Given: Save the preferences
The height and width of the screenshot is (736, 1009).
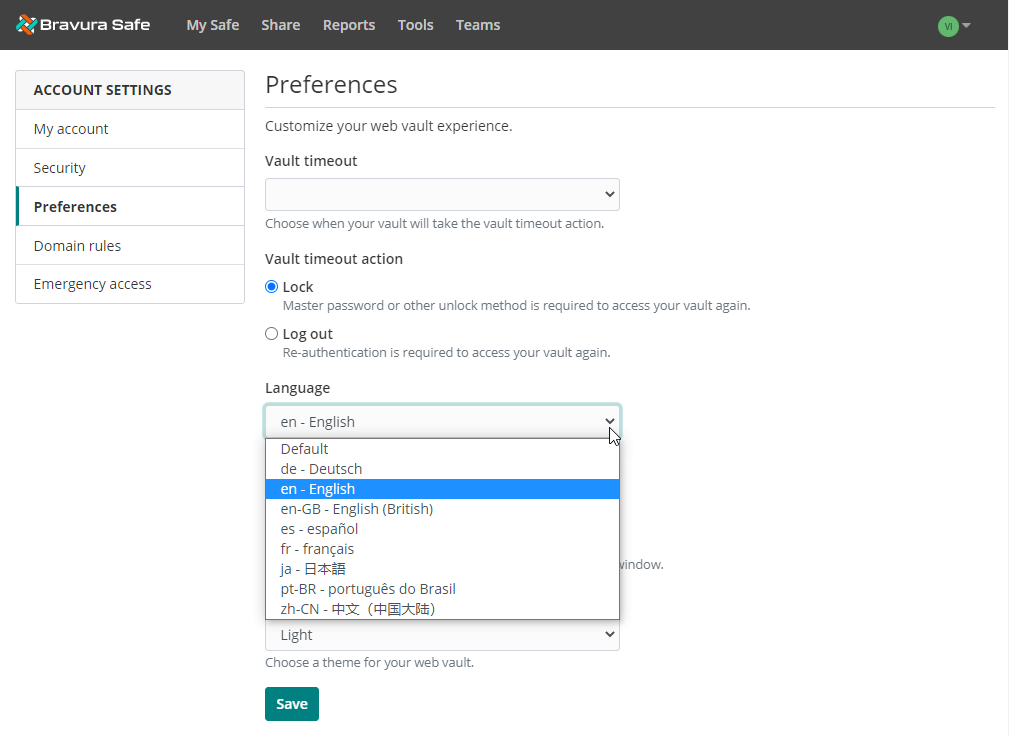Looking at the screenshot, I should click(291, 704).
